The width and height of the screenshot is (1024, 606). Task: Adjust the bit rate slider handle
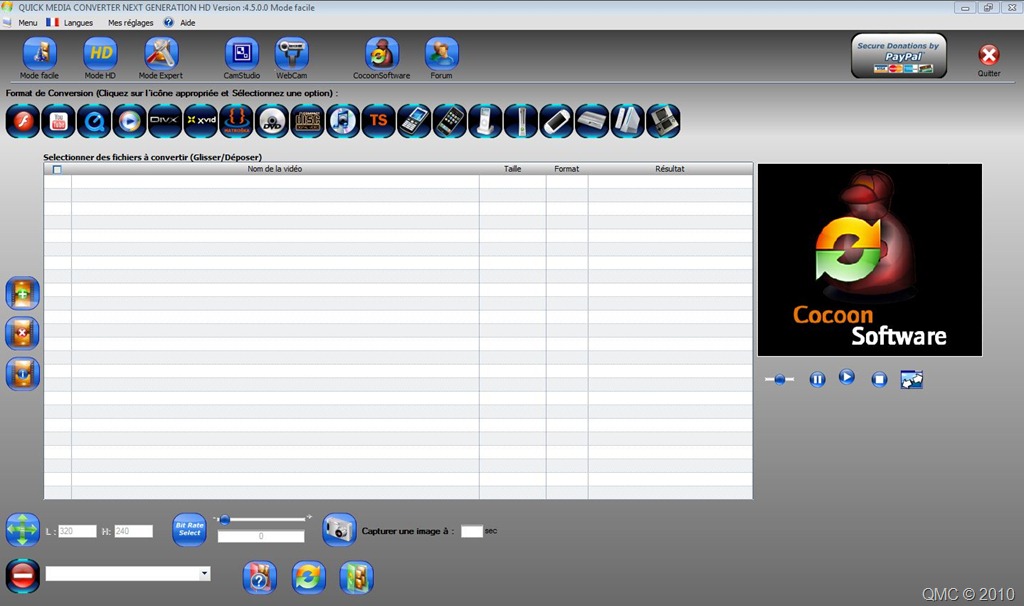click(x=225, y=520)
